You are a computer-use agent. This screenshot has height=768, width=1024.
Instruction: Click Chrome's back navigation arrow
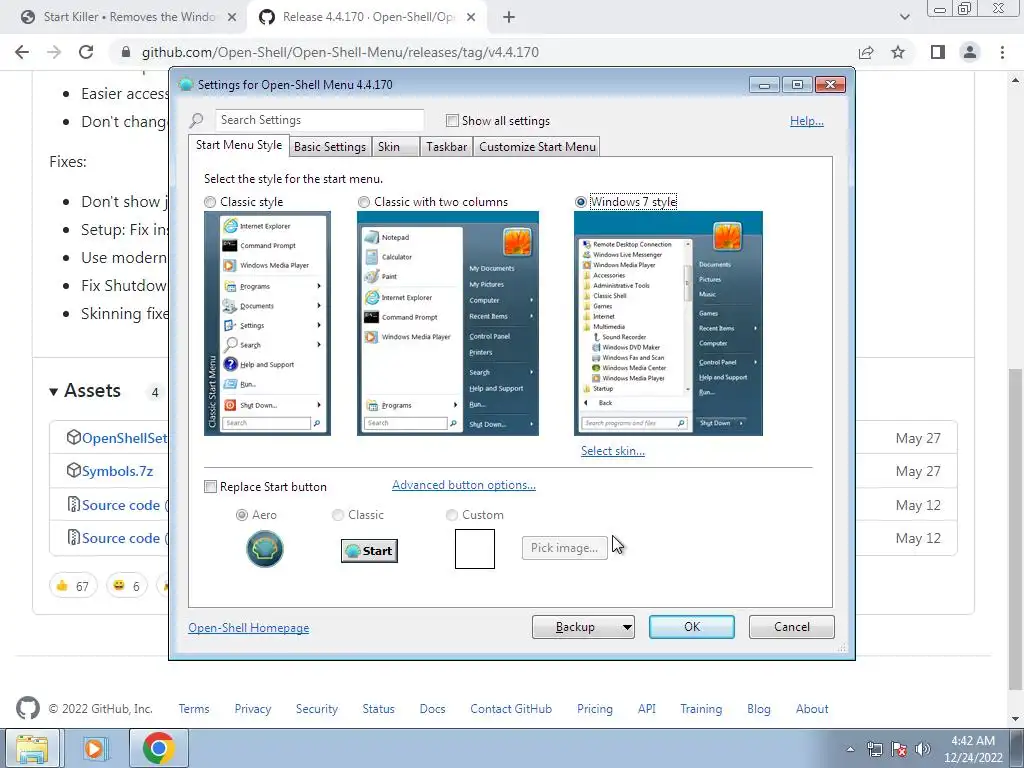22,52
